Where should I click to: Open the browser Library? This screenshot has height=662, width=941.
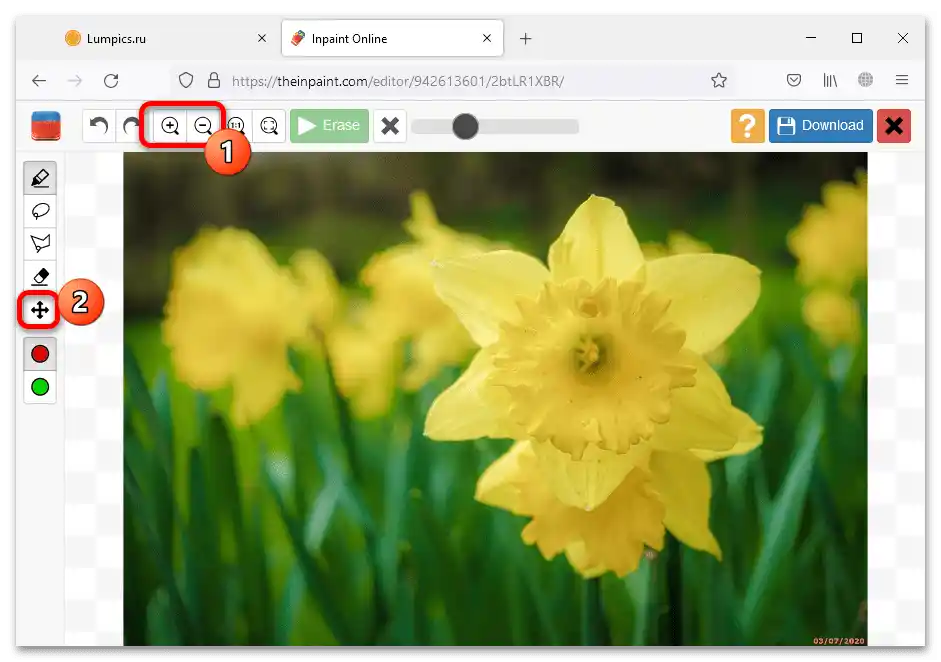click(x=830, y=80)
